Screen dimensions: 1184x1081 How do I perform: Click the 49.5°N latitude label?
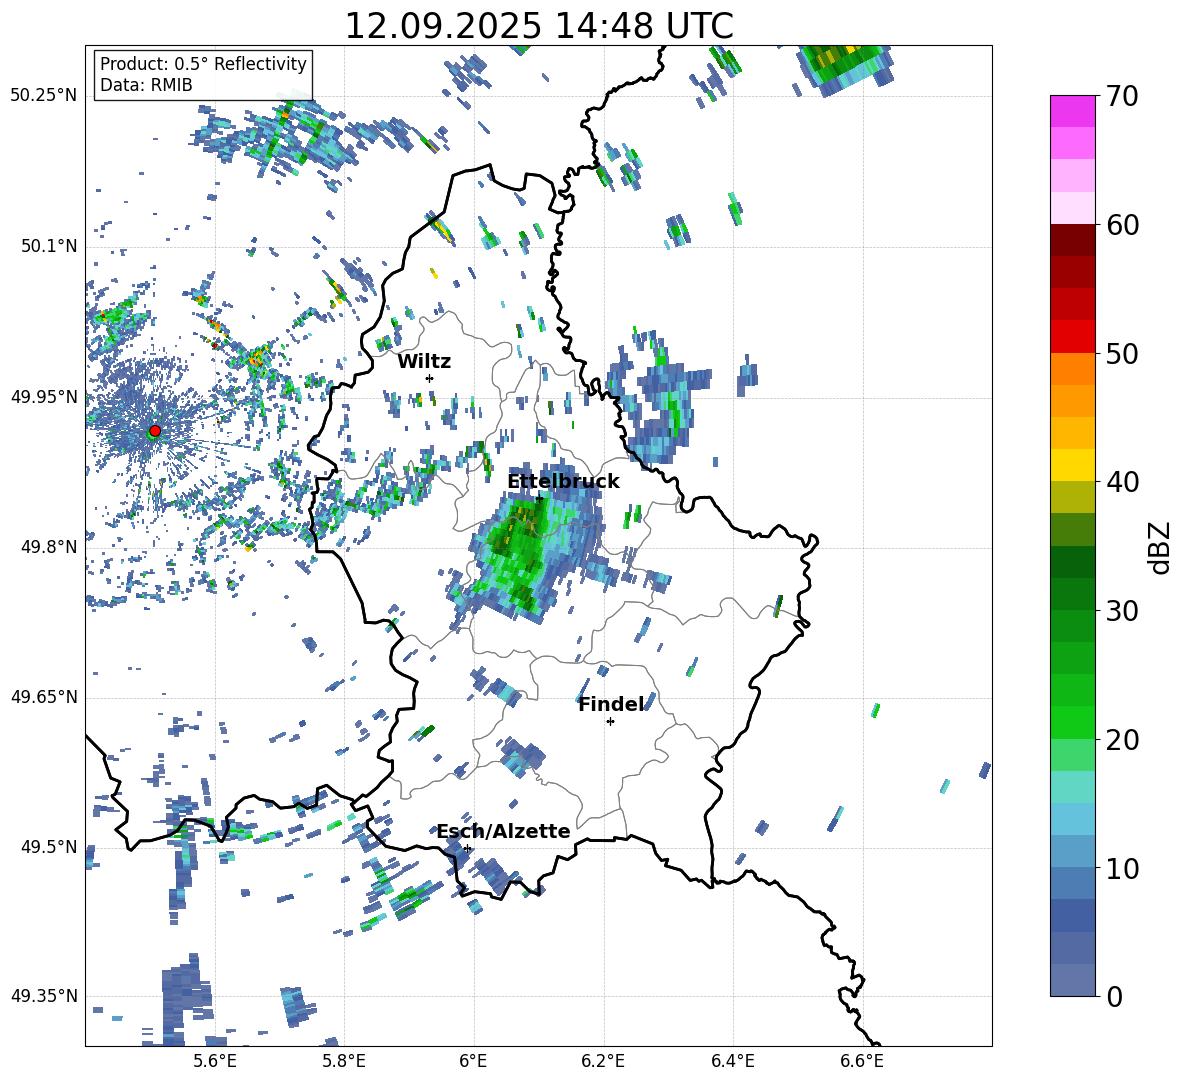48,847
